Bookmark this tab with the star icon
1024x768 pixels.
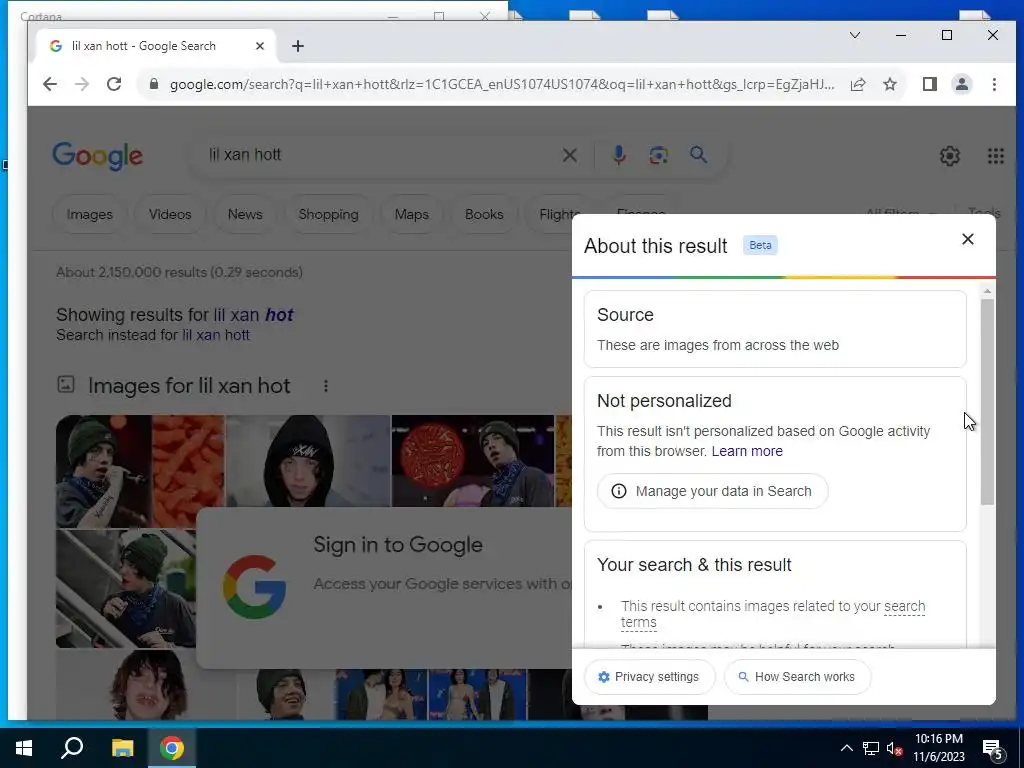point(890,84)
